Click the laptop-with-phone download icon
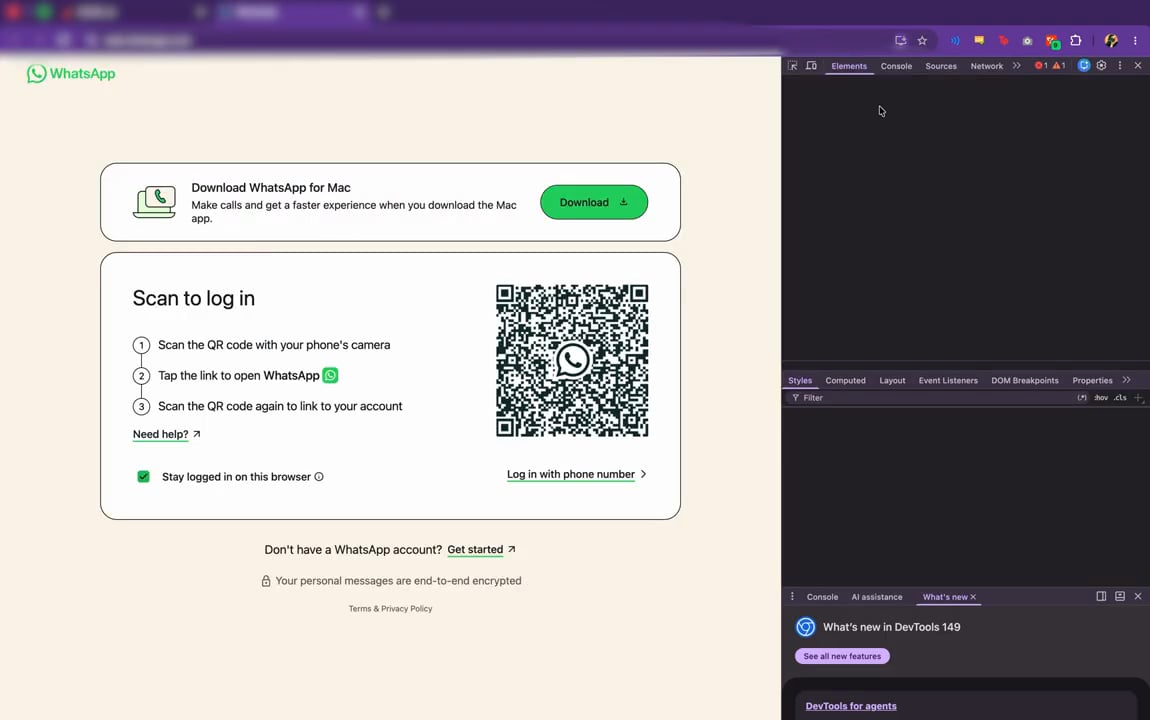Viewport: 1150px width, 720px height. [x=155, y=202]
